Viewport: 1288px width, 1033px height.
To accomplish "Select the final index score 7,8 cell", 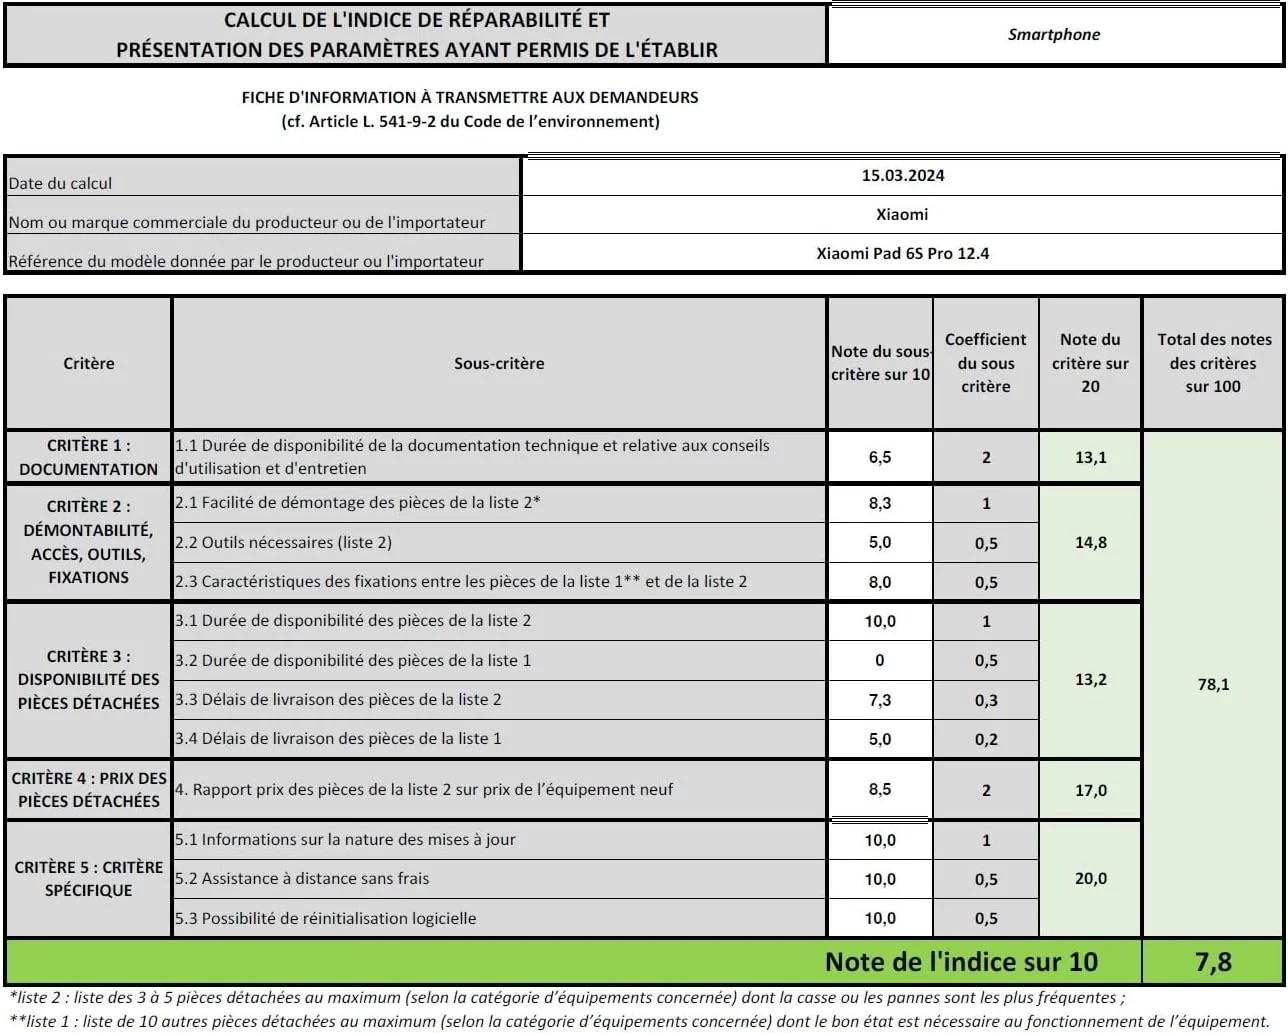I will tap(1213, 962).
